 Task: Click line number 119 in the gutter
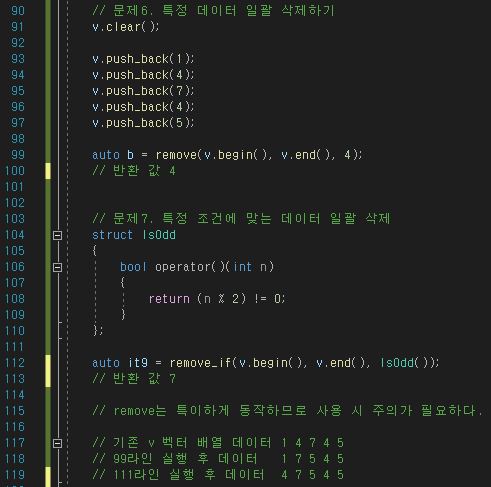(15, 475)
